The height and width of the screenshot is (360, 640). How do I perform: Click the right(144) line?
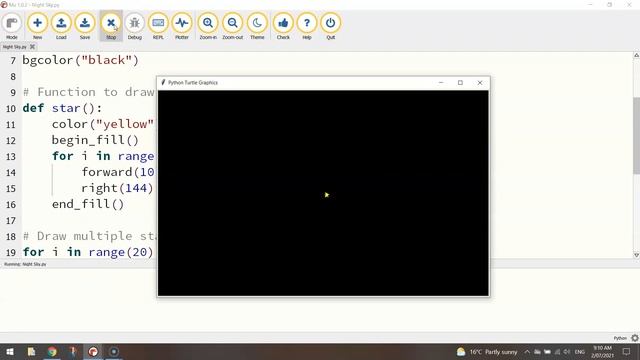117,188
